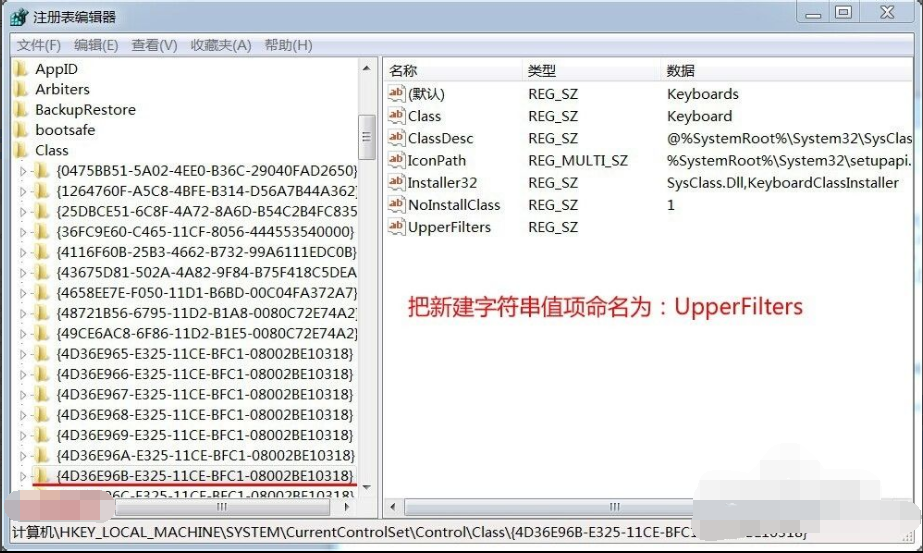Expand the {36FC9E60-C465-11CF key
This screenshot has height=553, width=923.
(23, 232)
